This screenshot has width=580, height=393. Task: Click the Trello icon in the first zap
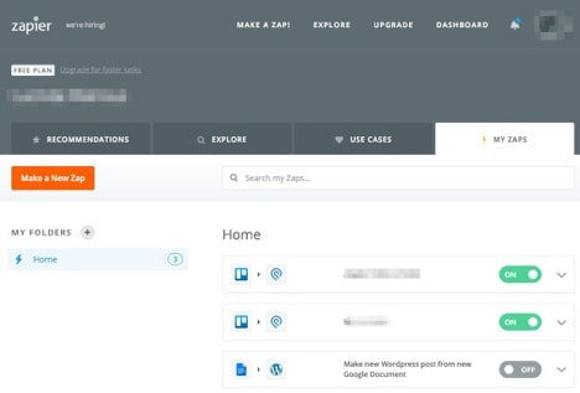point(242,274)
